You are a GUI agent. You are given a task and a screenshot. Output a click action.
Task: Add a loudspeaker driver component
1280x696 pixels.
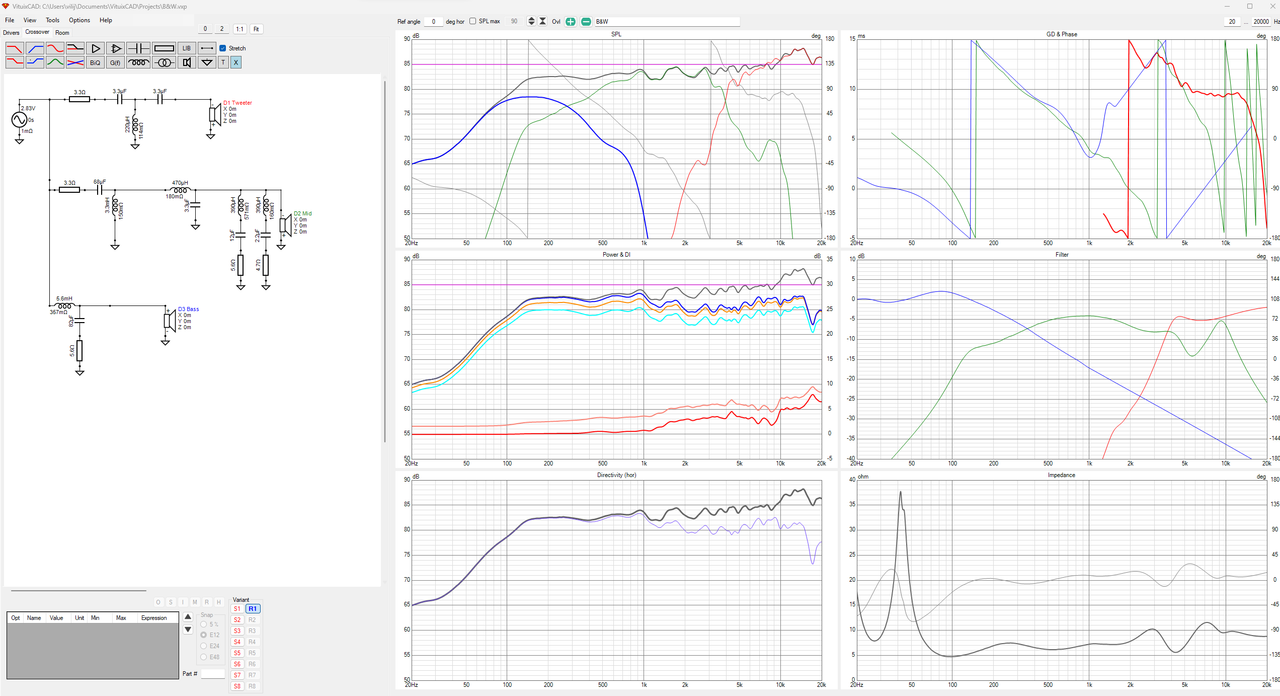[186, 63]
